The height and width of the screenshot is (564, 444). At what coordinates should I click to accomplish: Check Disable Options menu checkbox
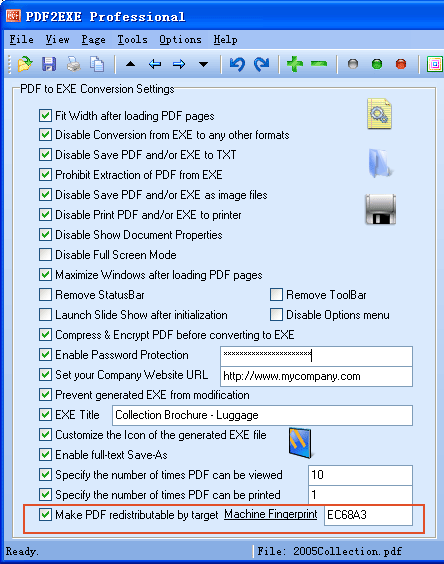click(276, 315)
